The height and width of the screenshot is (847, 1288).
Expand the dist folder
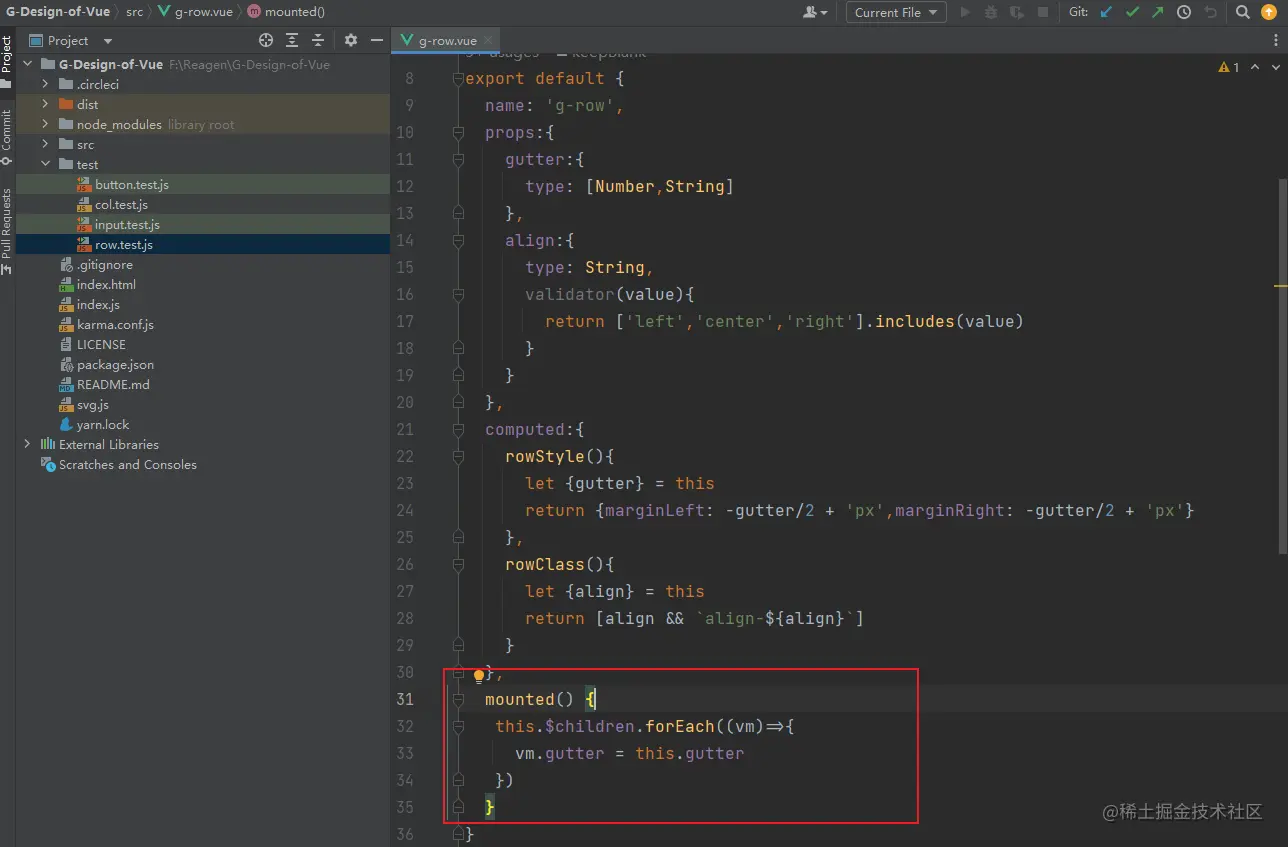45,104
